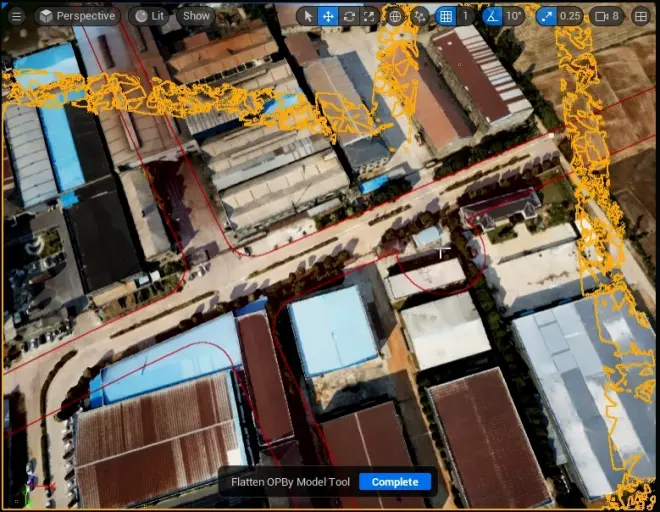660x512 pixels.
Task: Open scale snap value 0.25 dropdown
Action: coord(570,16)
